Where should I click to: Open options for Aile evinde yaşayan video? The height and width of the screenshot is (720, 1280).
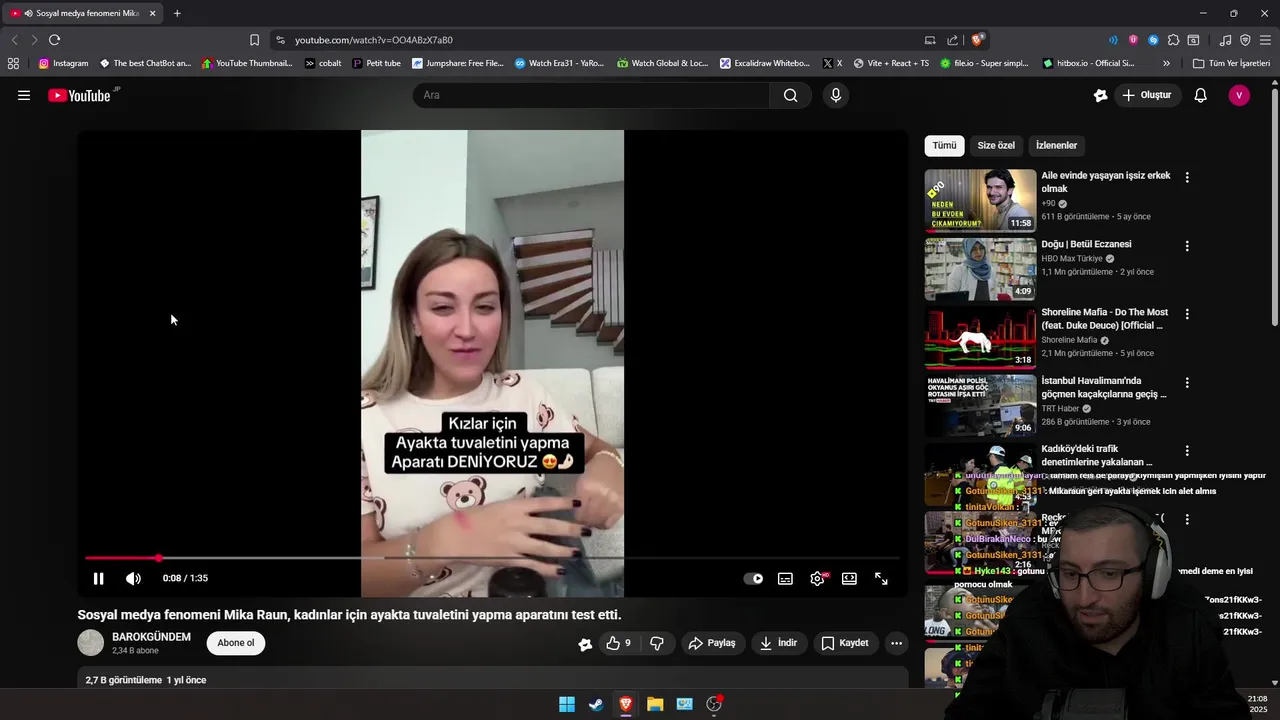point(1187,177)
